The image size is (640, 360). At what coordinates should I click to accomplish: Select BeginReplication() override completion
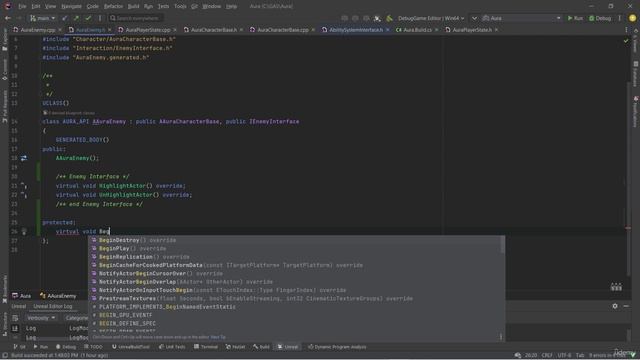coord(295,257)
